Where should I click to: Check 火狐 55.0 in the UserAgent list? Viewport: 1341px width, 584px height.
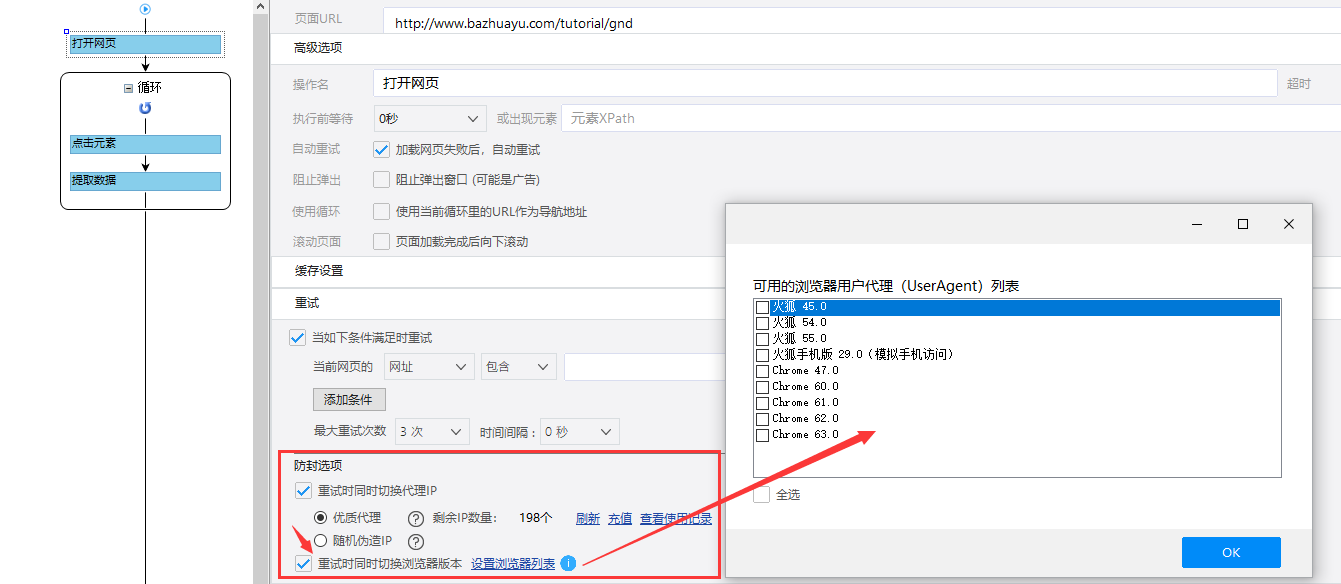763,339
